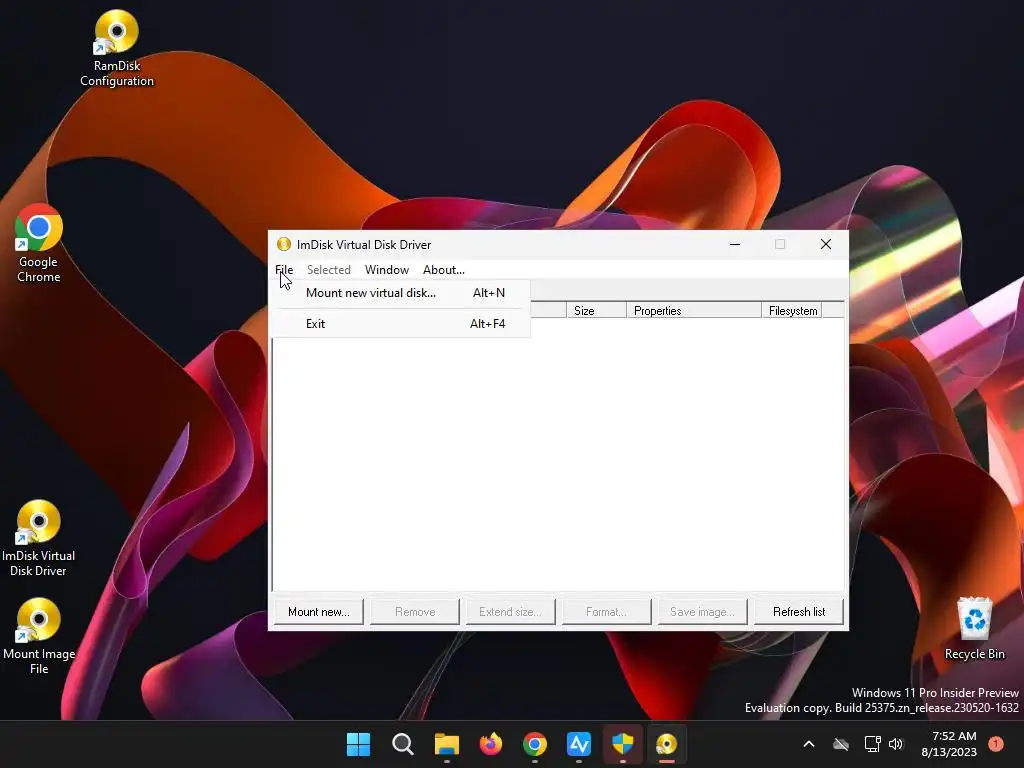Sort by the Properties column header
Image resolution: width=1024 pixels, height=768 pixels.
click(x=694, y=310)
